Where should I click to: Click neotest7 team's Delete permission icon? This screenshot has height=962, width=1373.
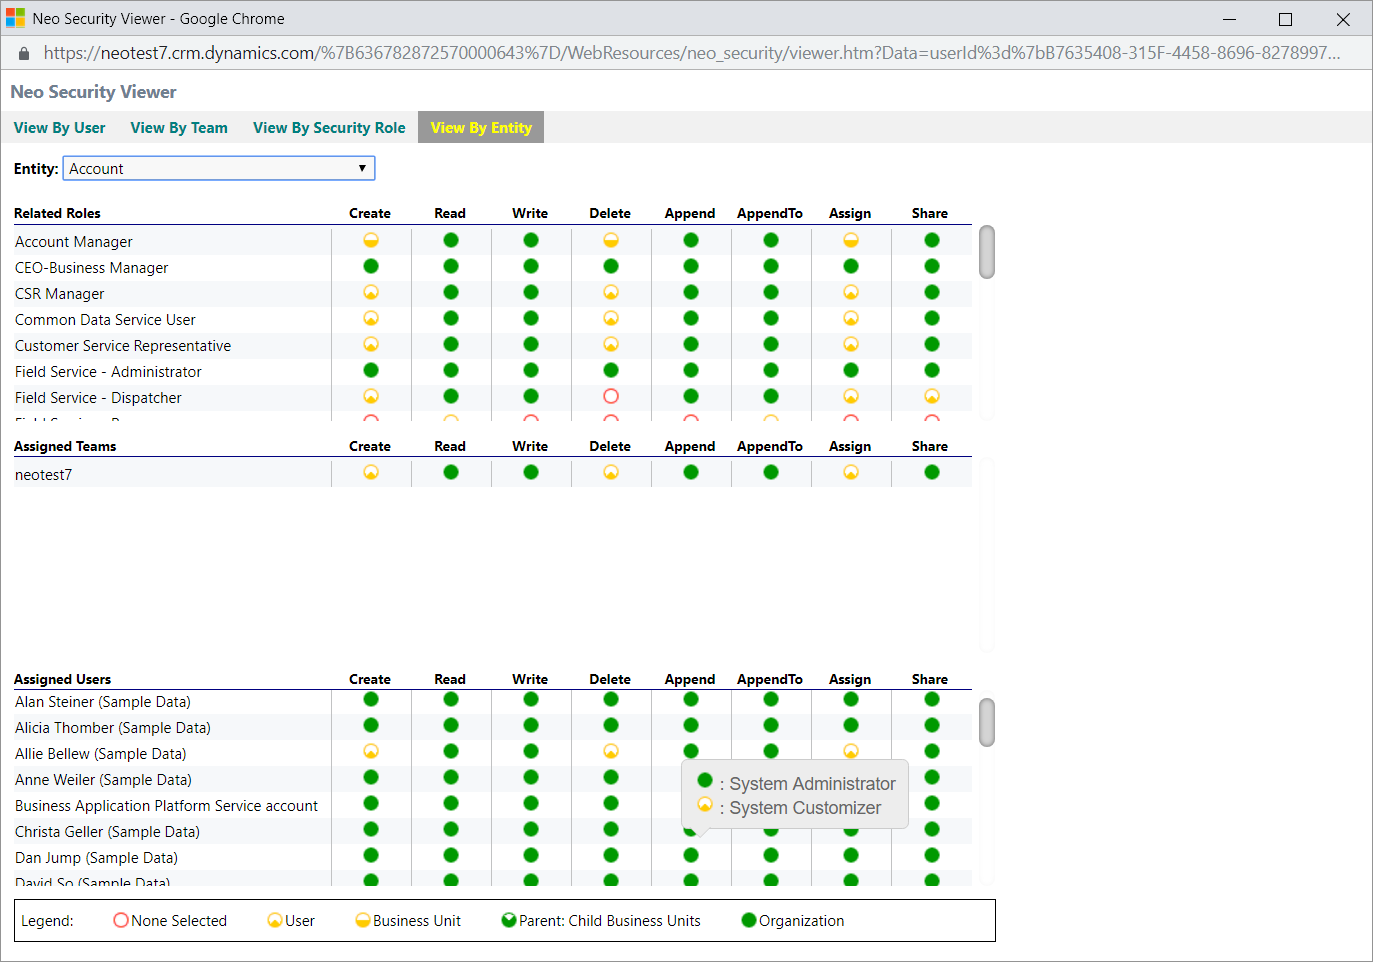coord(611,472)
